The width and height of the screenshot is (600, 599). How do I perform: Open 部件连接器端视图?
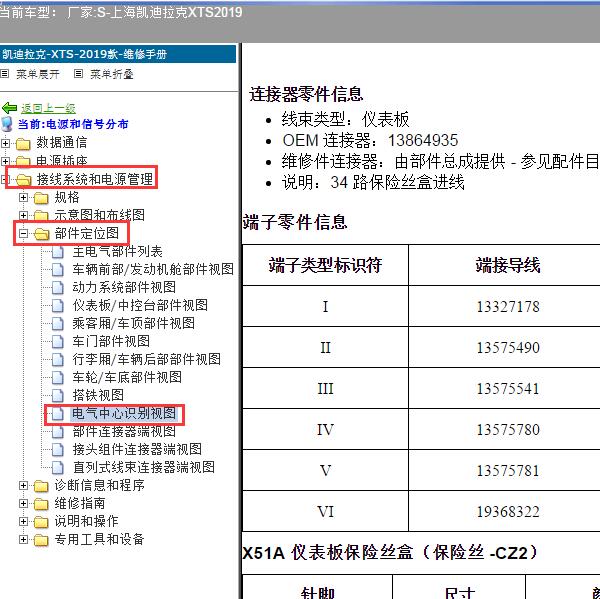pos(124,431)
